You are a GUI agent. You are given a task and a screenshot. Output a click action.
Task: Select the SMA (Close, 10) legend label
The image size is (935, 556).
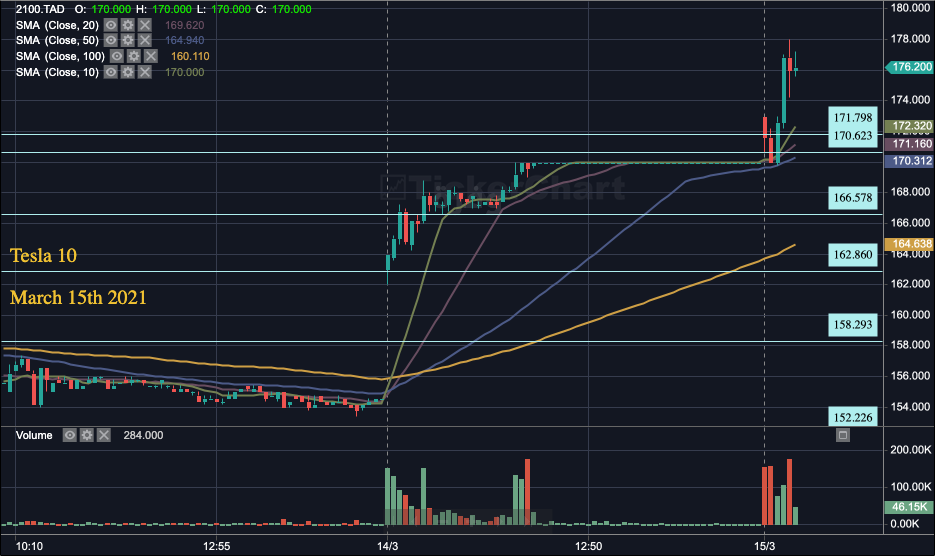click(57, 72)
